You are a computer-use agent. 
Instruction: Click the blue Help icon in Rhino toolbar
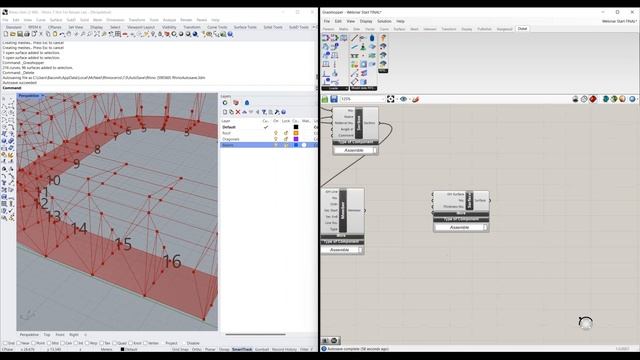click(230, 34)
